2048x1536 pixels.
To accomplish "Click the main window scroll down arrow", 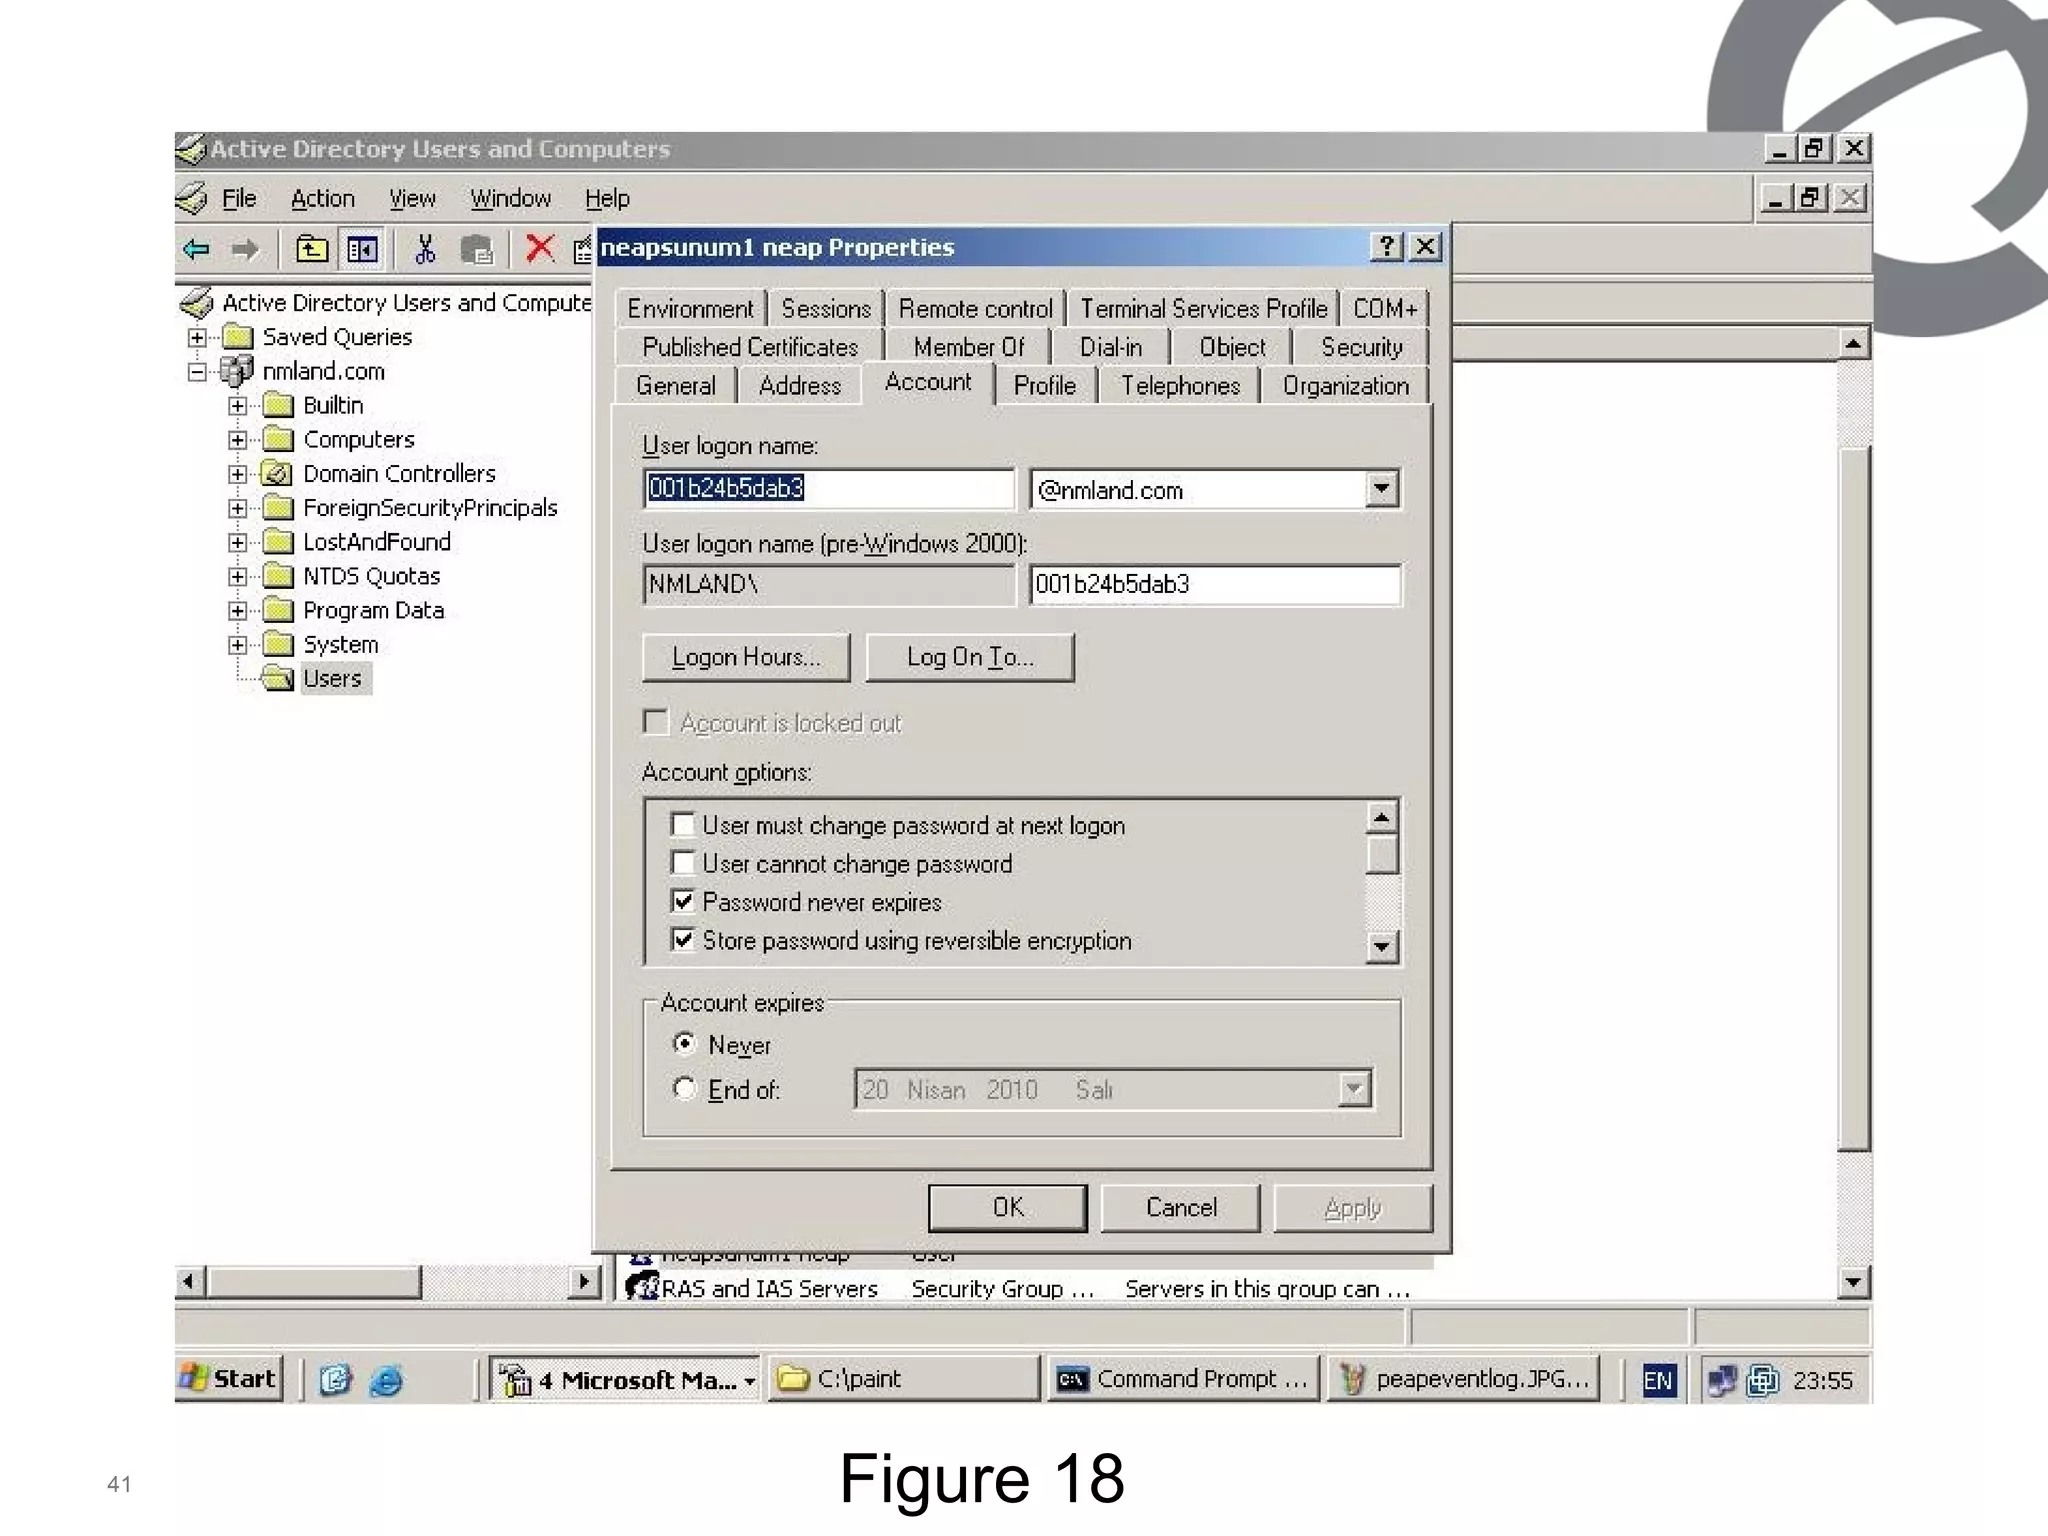I will (x=1853, y=1282).
